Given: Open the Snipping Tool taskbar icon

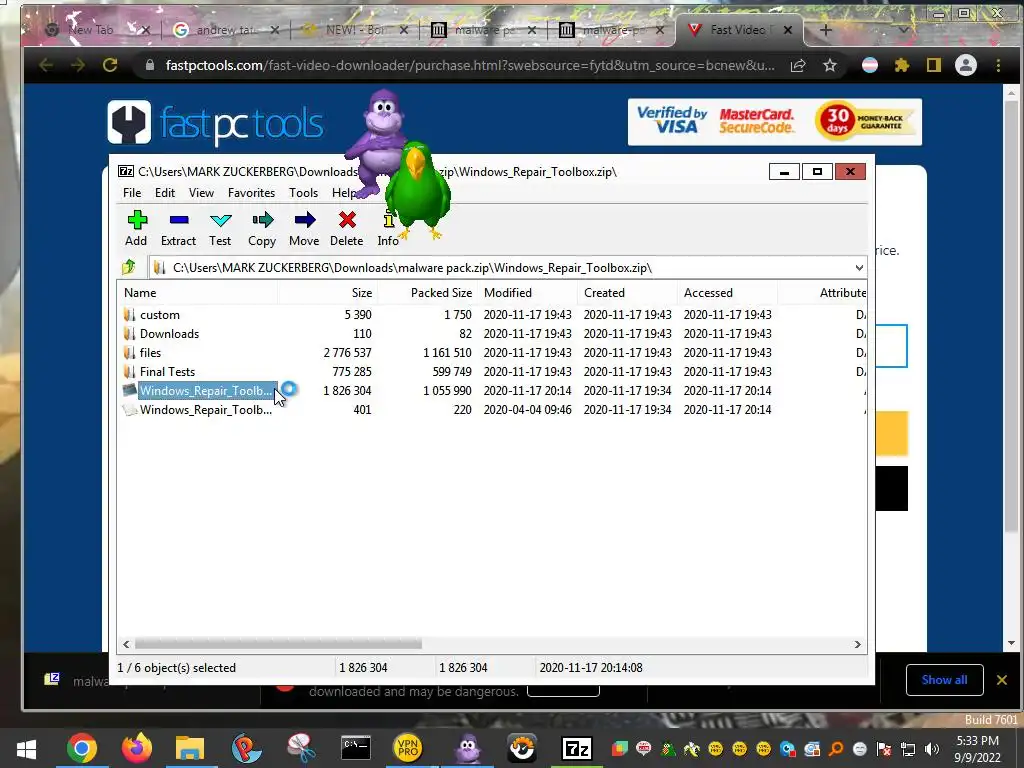Looking at the screenshot, I should (301, 748).
